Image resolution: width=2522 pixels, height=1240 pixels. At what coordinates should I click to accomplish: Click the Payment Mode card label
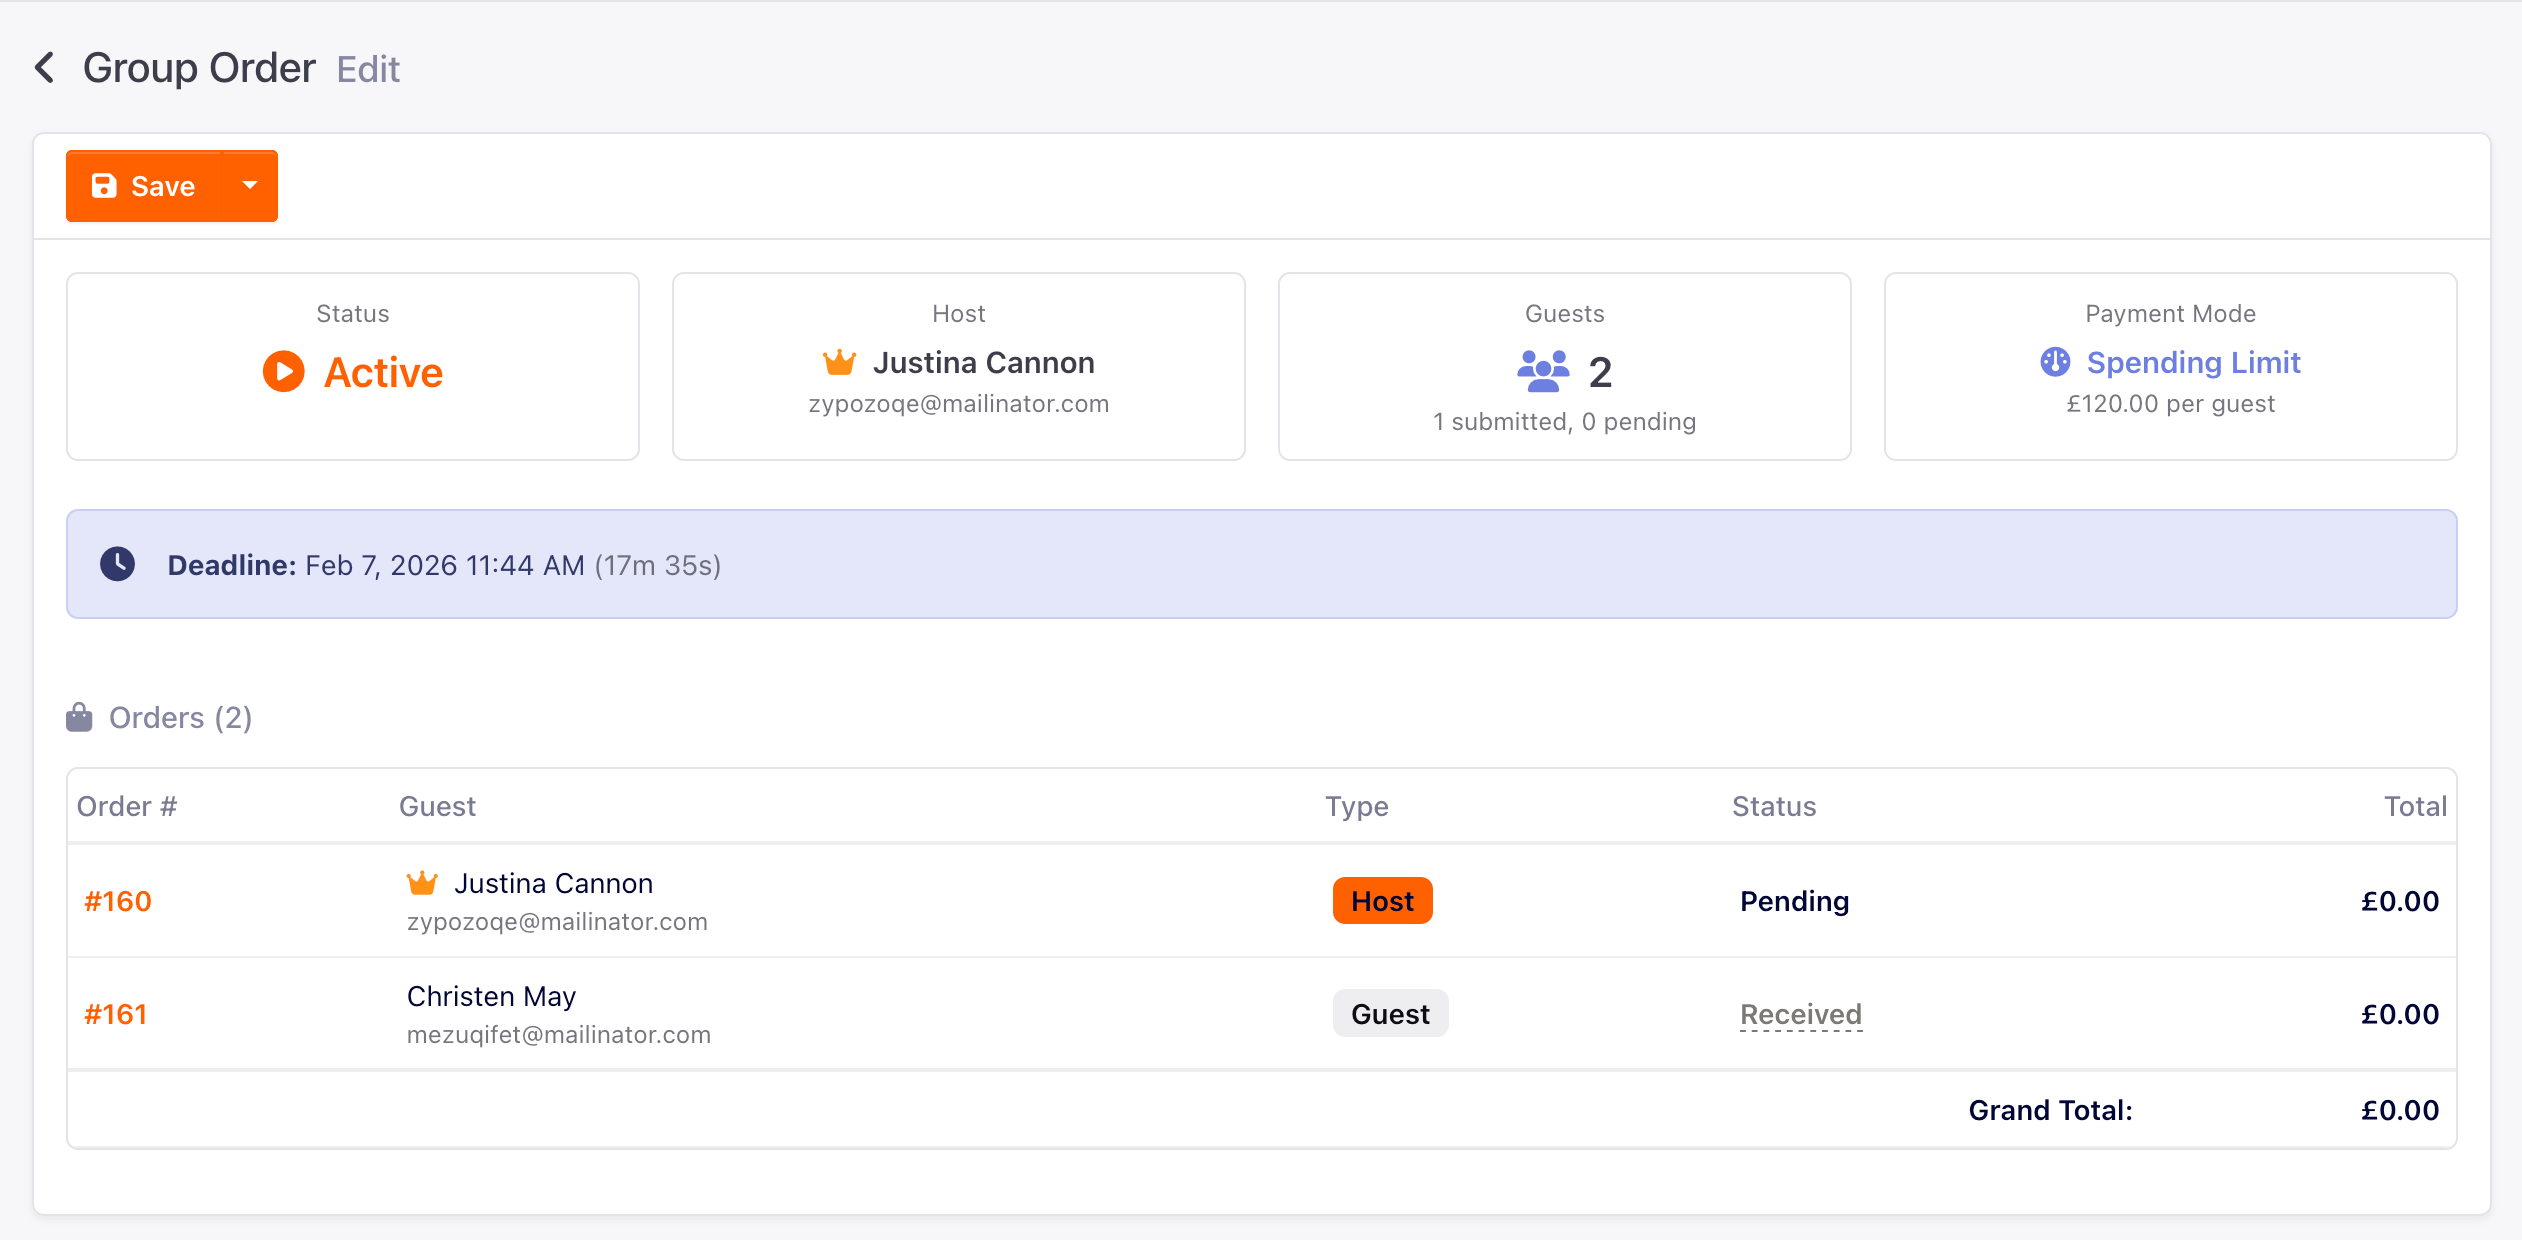(2170, 314)
